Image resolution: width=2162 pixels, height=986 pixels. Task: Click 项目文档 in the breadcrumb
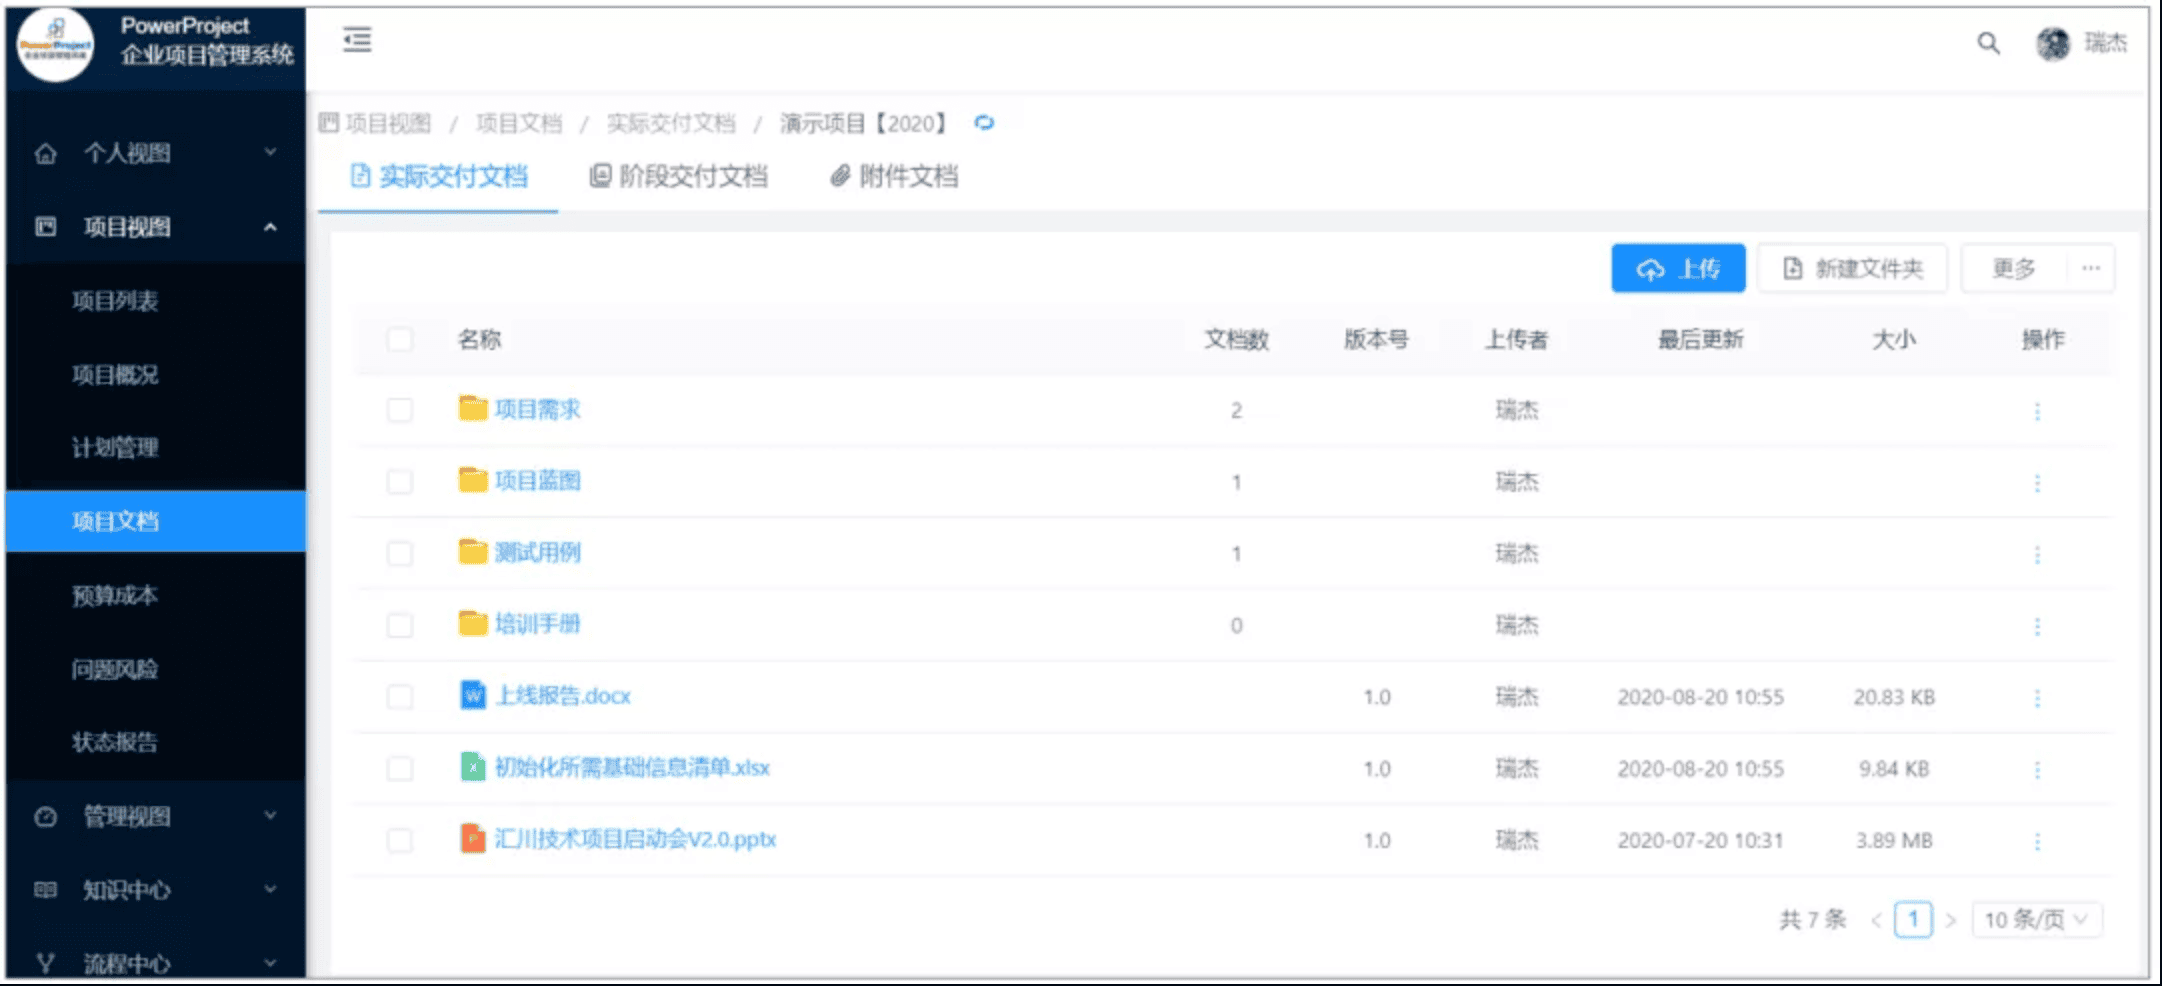coord(519,123)
